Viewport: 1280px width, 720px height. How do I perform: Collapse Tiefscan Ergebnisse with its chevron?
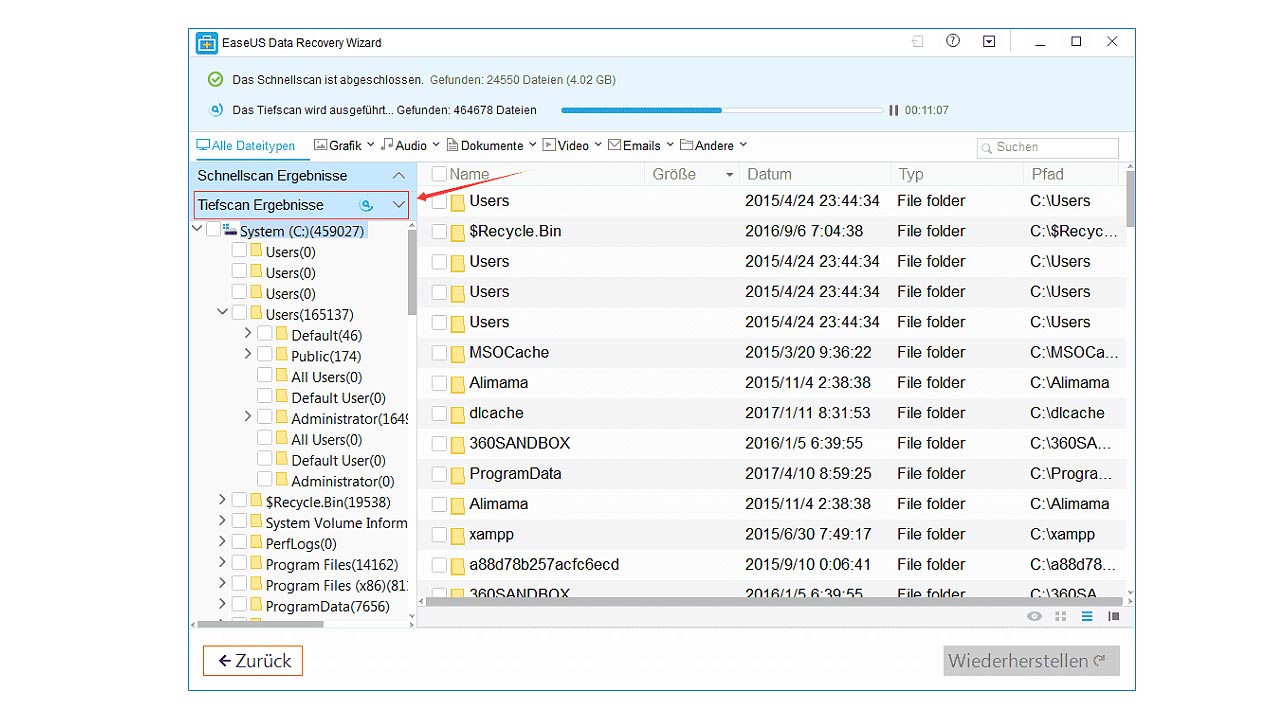coord(399,205)
